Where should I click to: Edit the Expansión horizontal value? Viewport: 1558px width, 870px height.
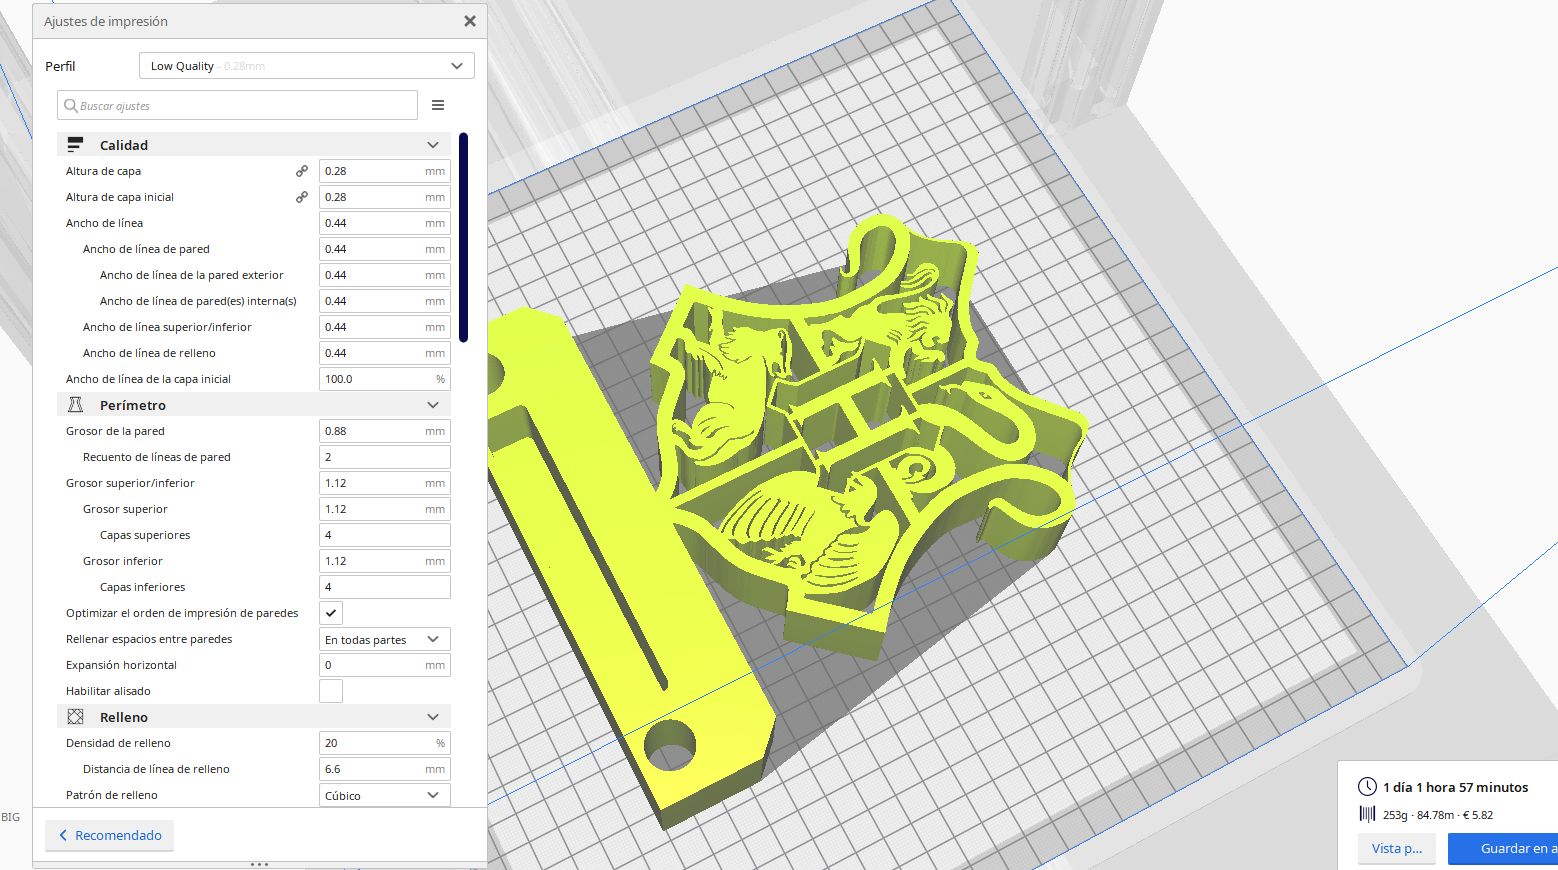pos(385,665)
